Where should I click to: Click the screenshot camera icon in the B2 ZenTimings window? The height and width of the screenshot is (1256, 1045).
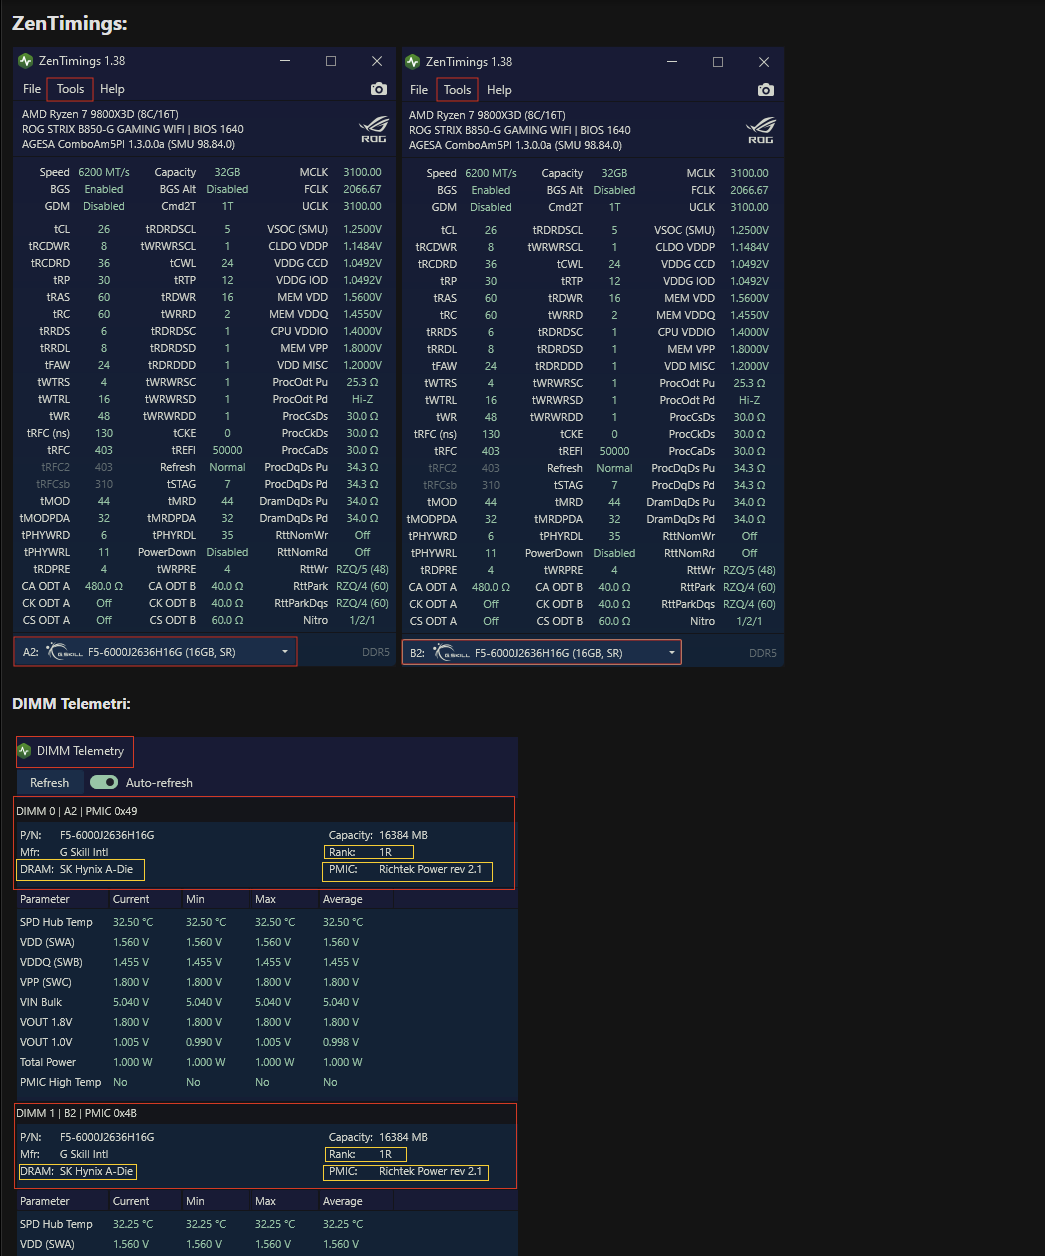pyautogui.click(x=765, y=90)
